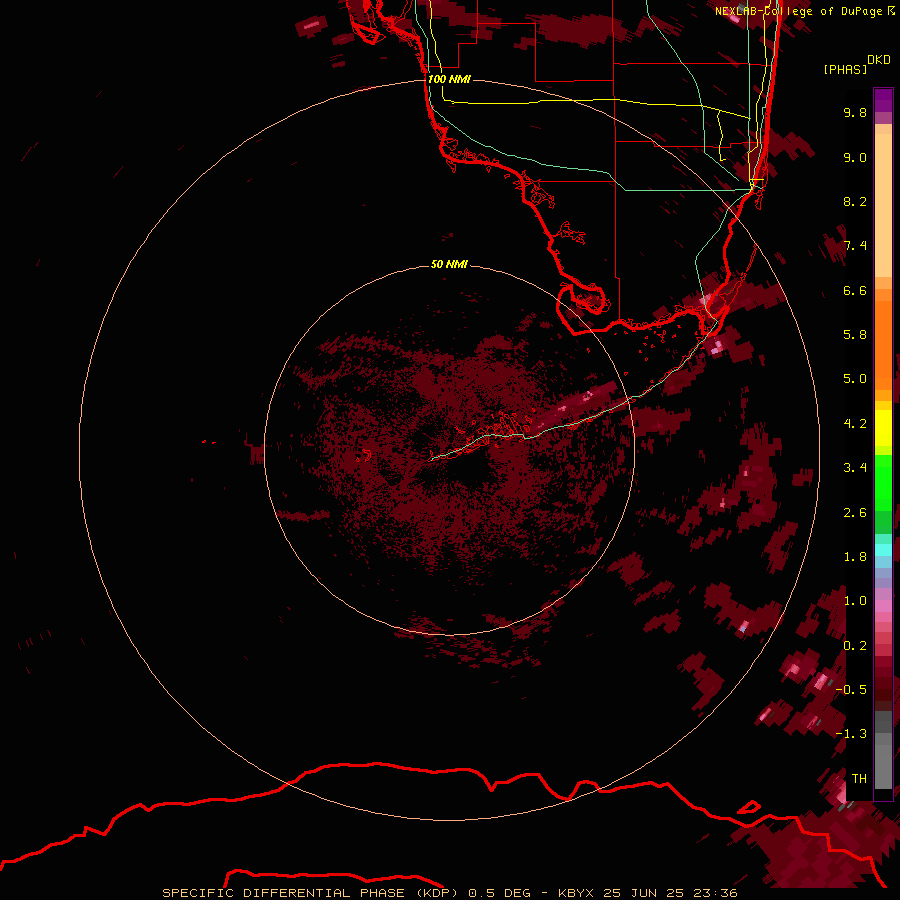Image resolution: width=900 pixels, height=900 pixels.
Task: Click the 9.0 value on the scale
Action: tap(855, 157)
